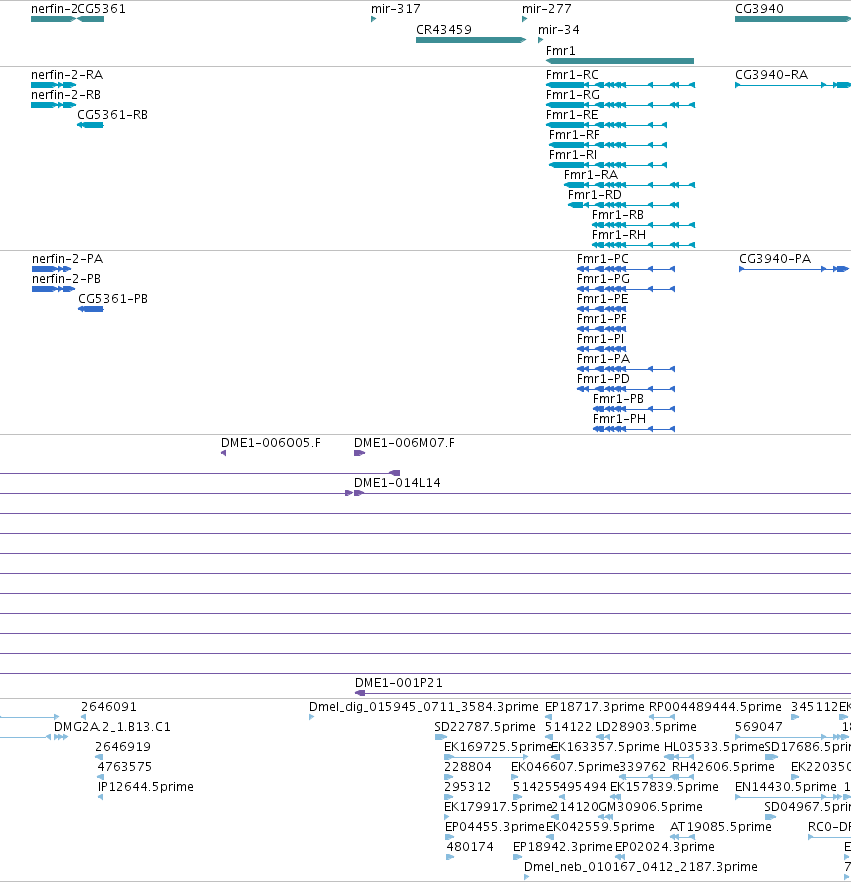Viewport: 851px width, 882px height.
Task: Select the Fmr1-RG transcript
Action: (x=620, y=105)
